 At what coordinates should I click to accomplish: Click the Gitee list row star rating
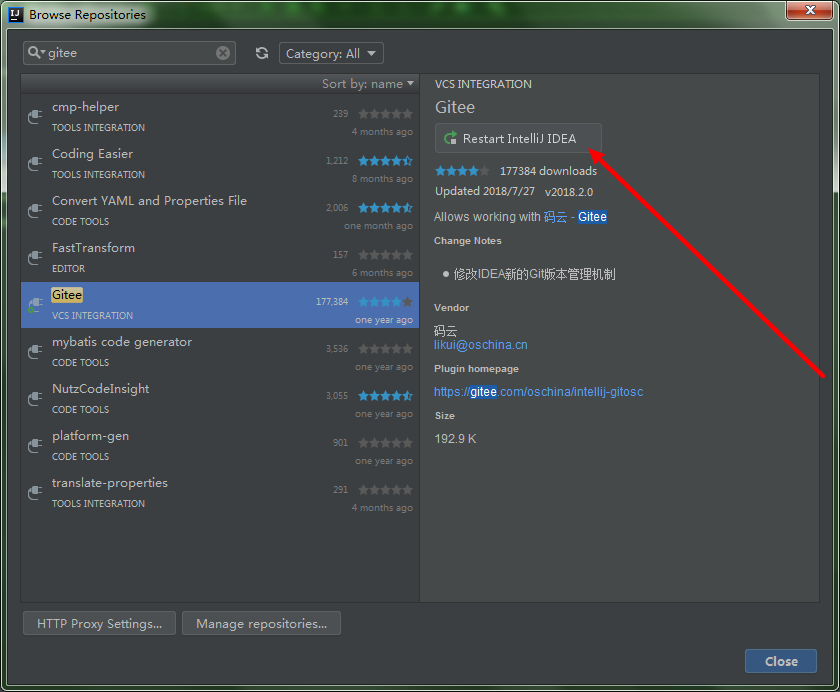[x=385, y=302]
